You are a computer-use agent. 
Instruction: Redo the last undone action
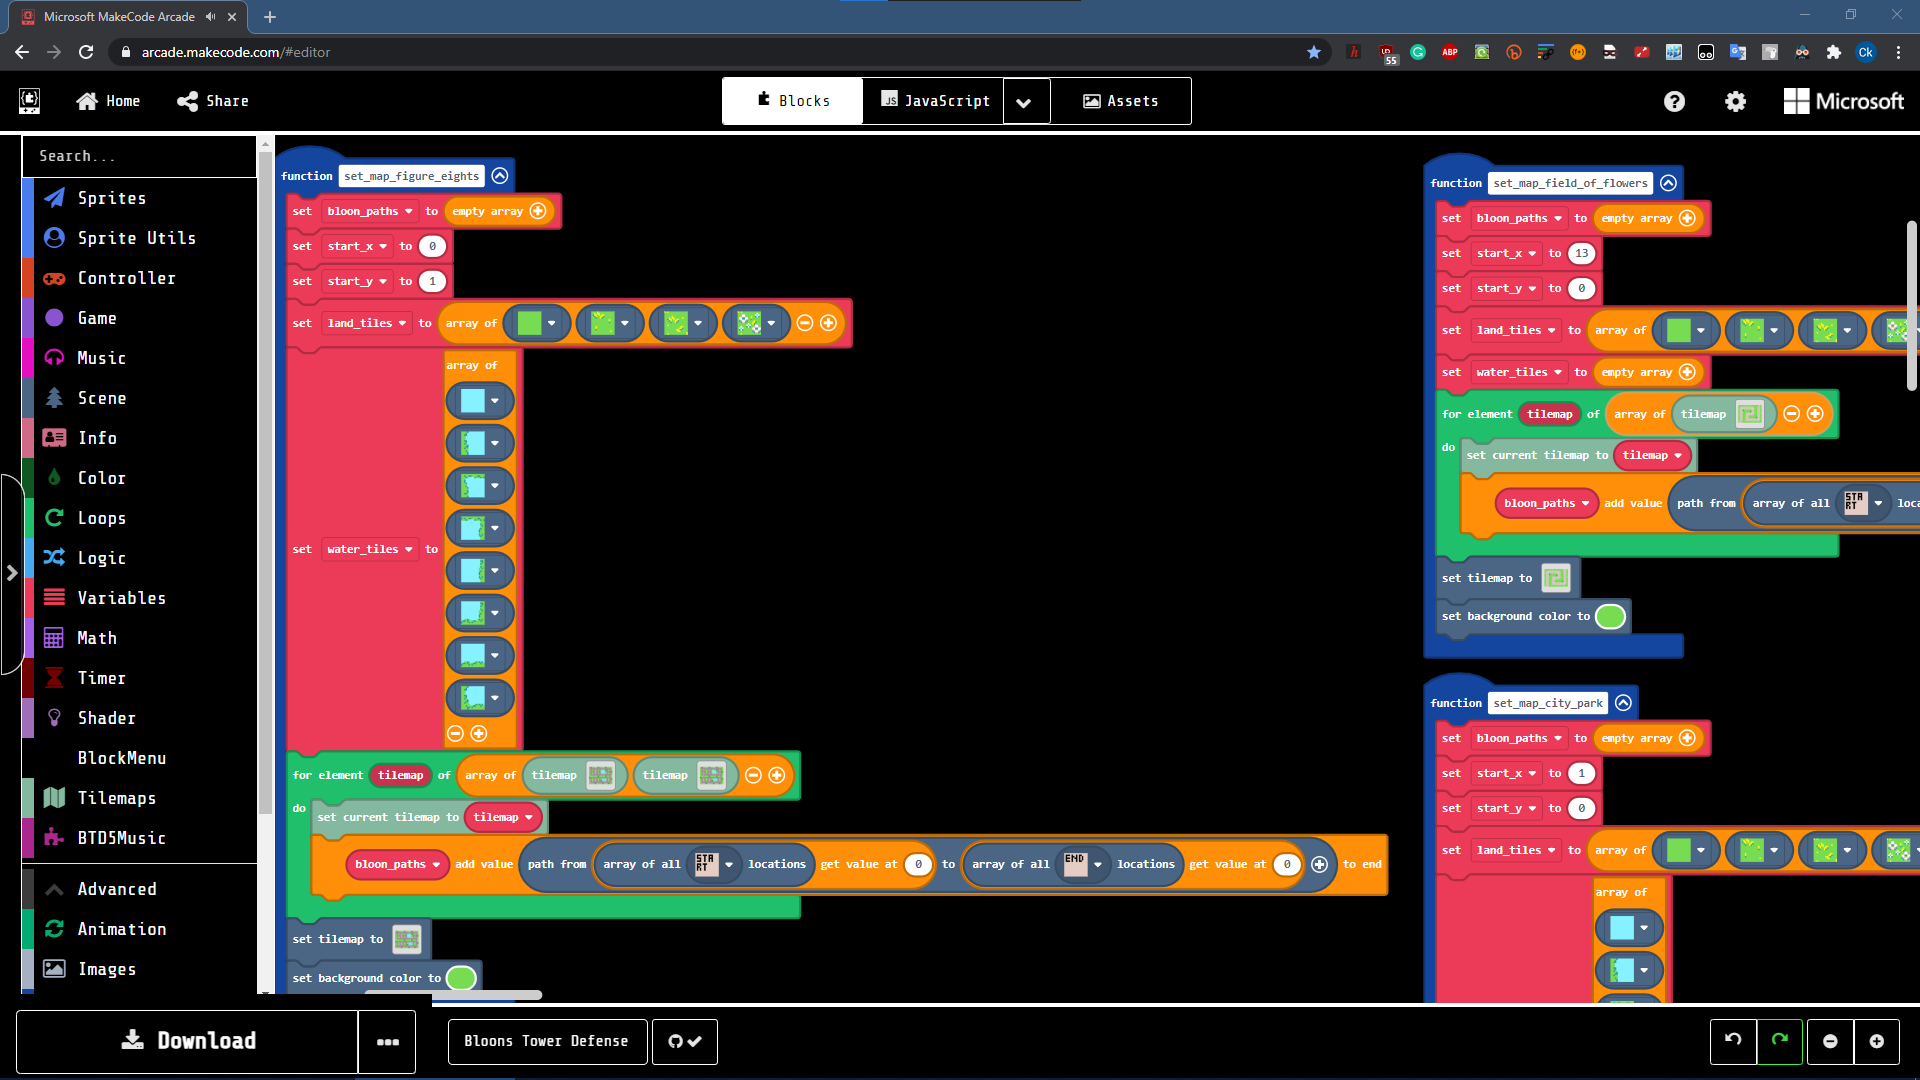(1779, 1041)
